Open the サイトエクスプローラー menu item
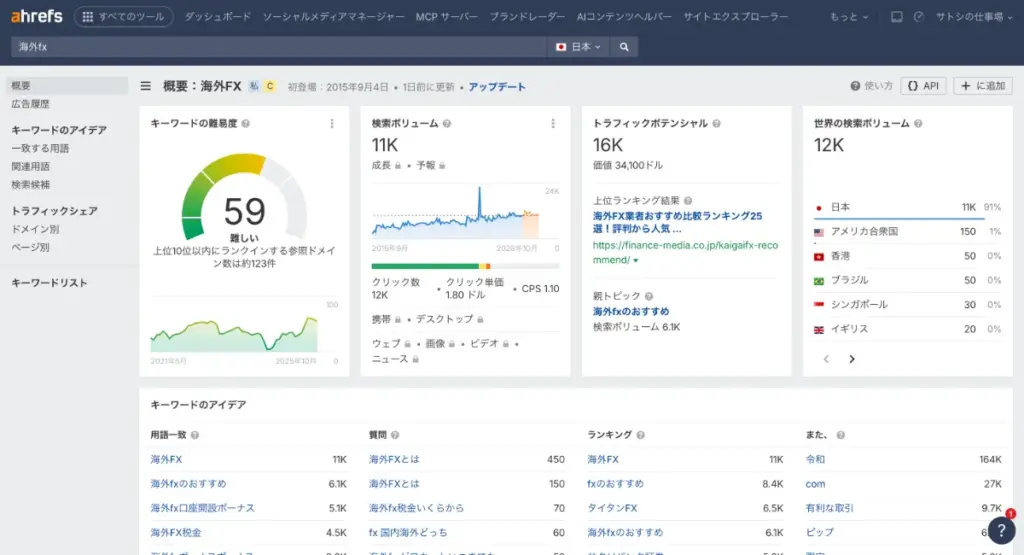The height and width of the screenshot is (555, 1024). pos(735,18)
